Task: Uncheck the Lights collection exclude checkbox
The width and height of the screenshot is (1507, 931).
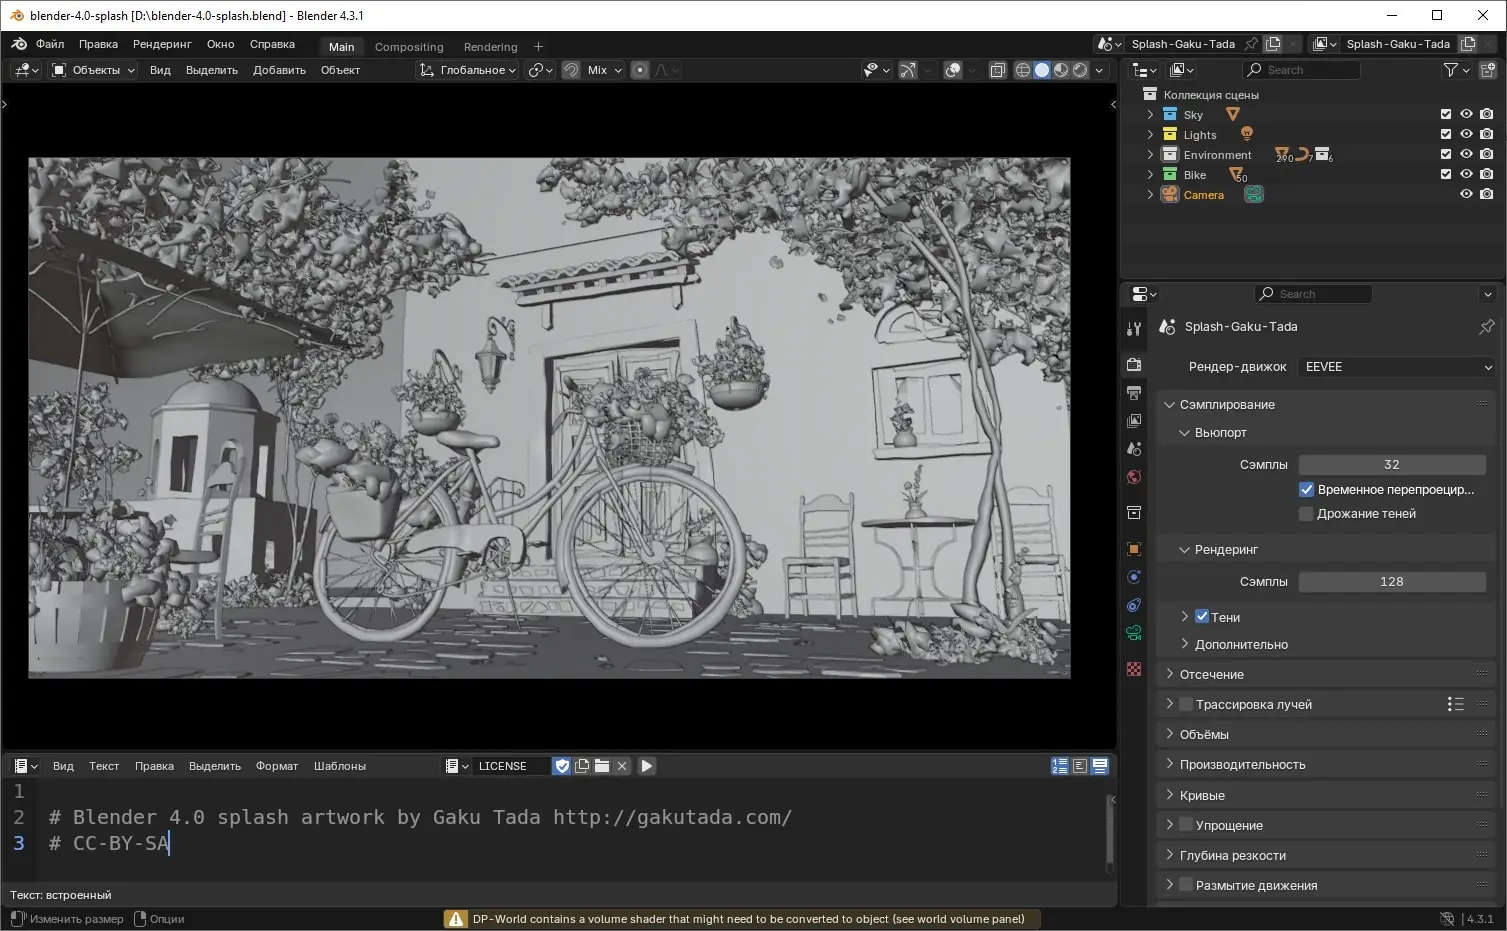Action: coord(1446,134)
